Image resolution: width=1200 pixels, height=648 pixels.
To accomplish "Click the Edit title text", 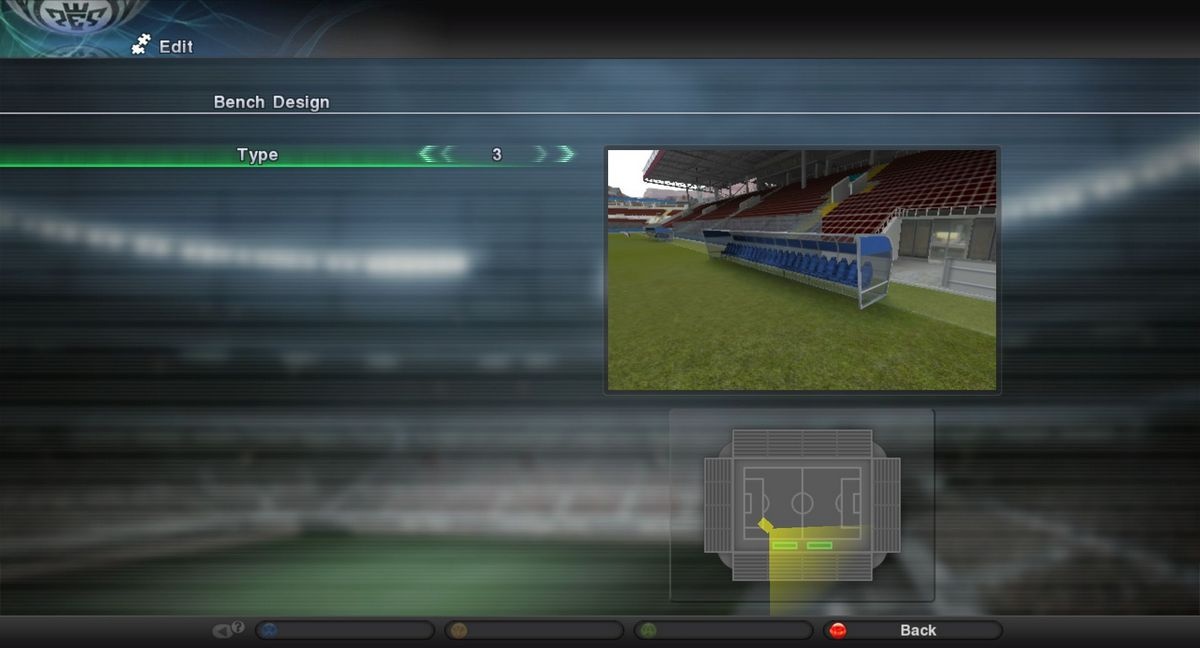I will [x=176, y=47].
